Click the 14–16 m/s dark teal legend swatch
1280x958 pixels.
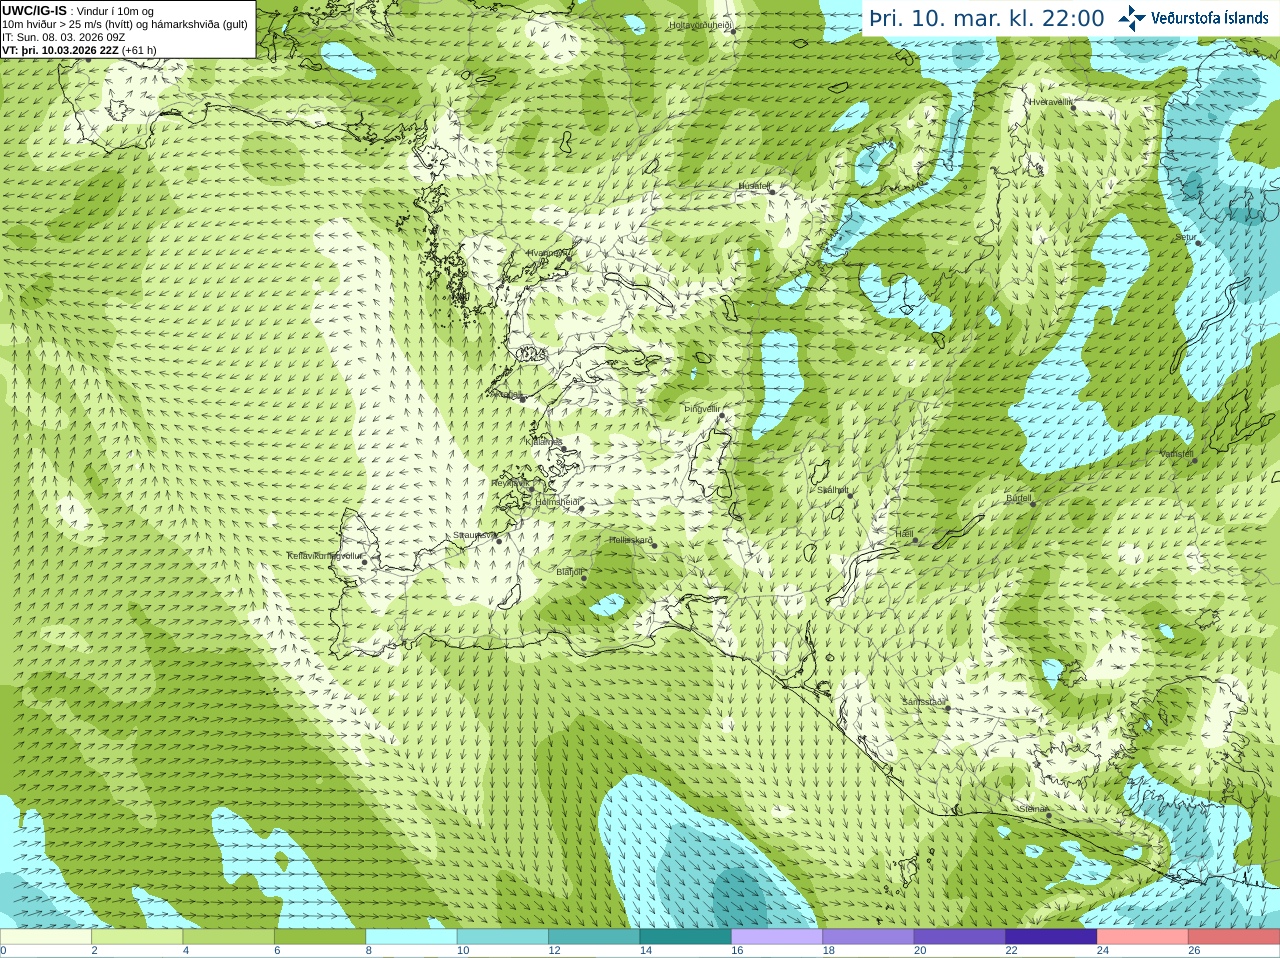coord(686,937)
